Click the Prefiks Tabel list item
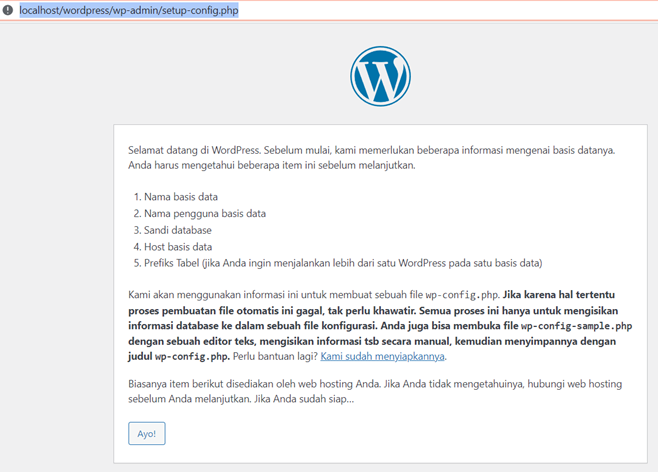The image size is (658, 472). pos(342,263)
